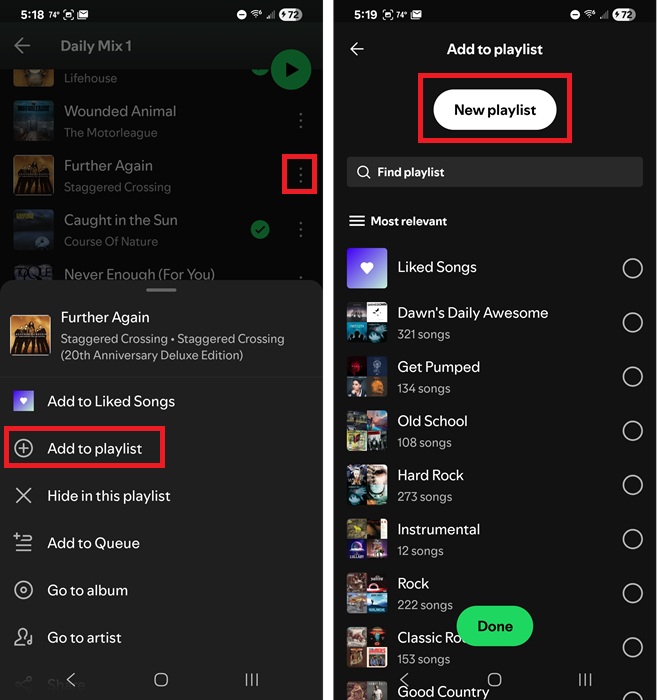Image resolution: width=657 pixels, height=700 pixels.
Task: Tap the "Wounded Animal" song title
Action: coord(120,111)
